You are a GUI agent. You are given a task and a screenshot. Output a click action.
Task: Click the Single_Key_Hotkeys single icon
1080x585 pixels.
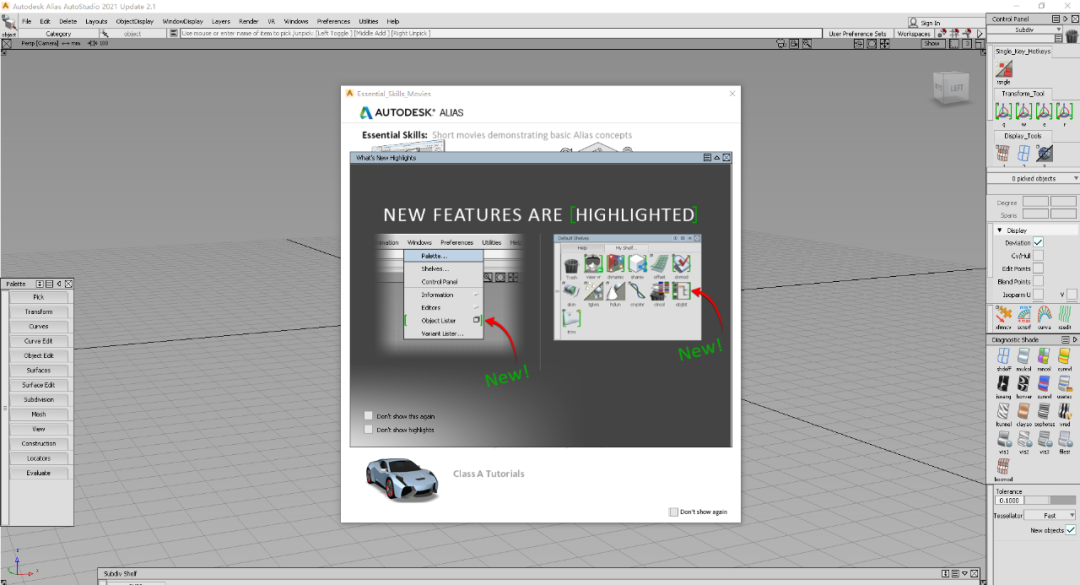point(1004,69)
